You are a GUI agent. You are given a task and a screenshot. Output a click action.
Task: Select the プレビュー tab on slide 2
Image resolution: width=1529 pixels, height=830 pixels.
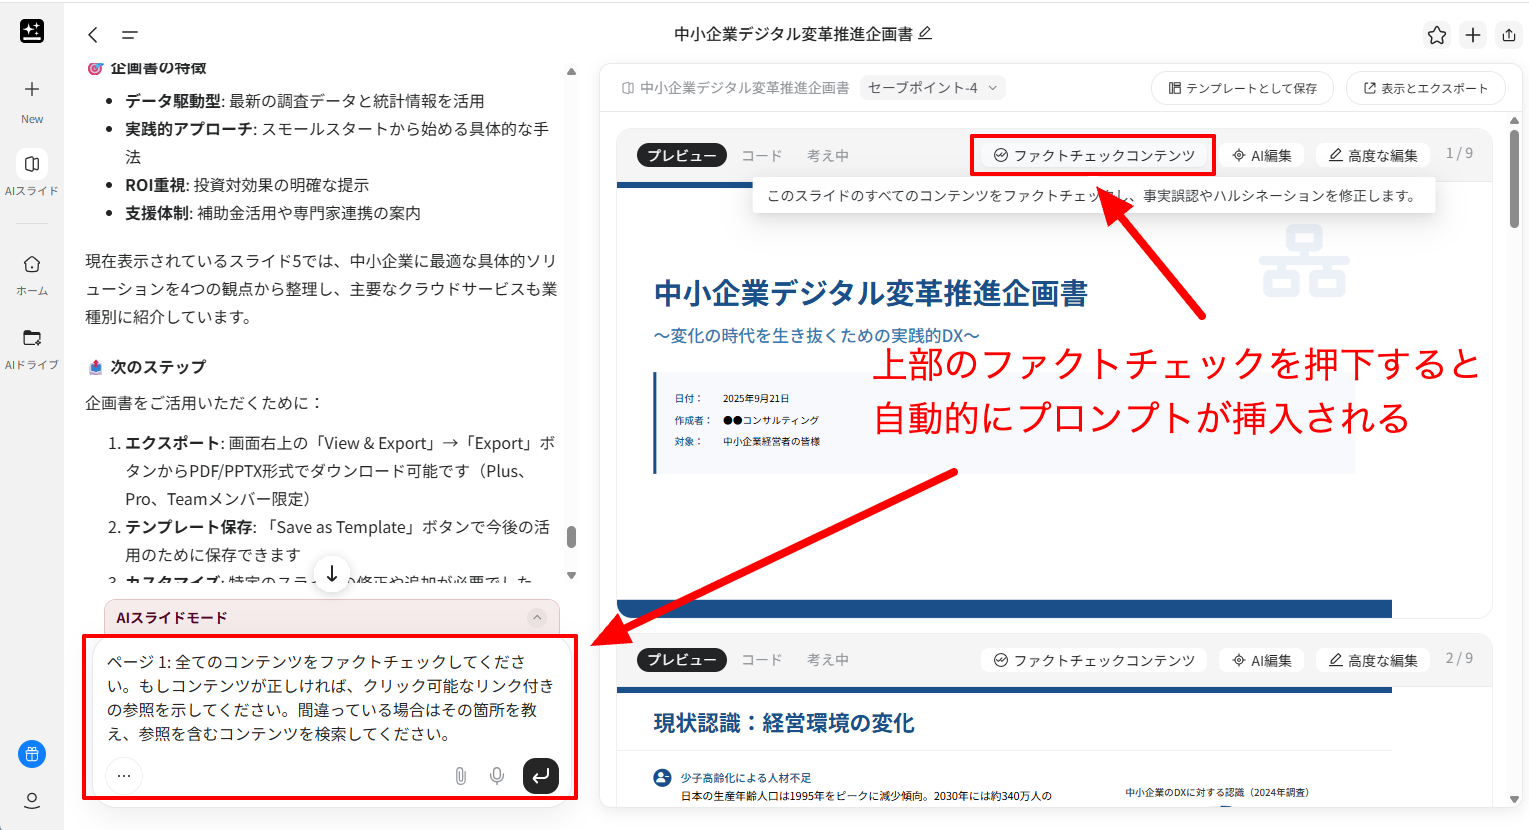click(x=681, y=659)
